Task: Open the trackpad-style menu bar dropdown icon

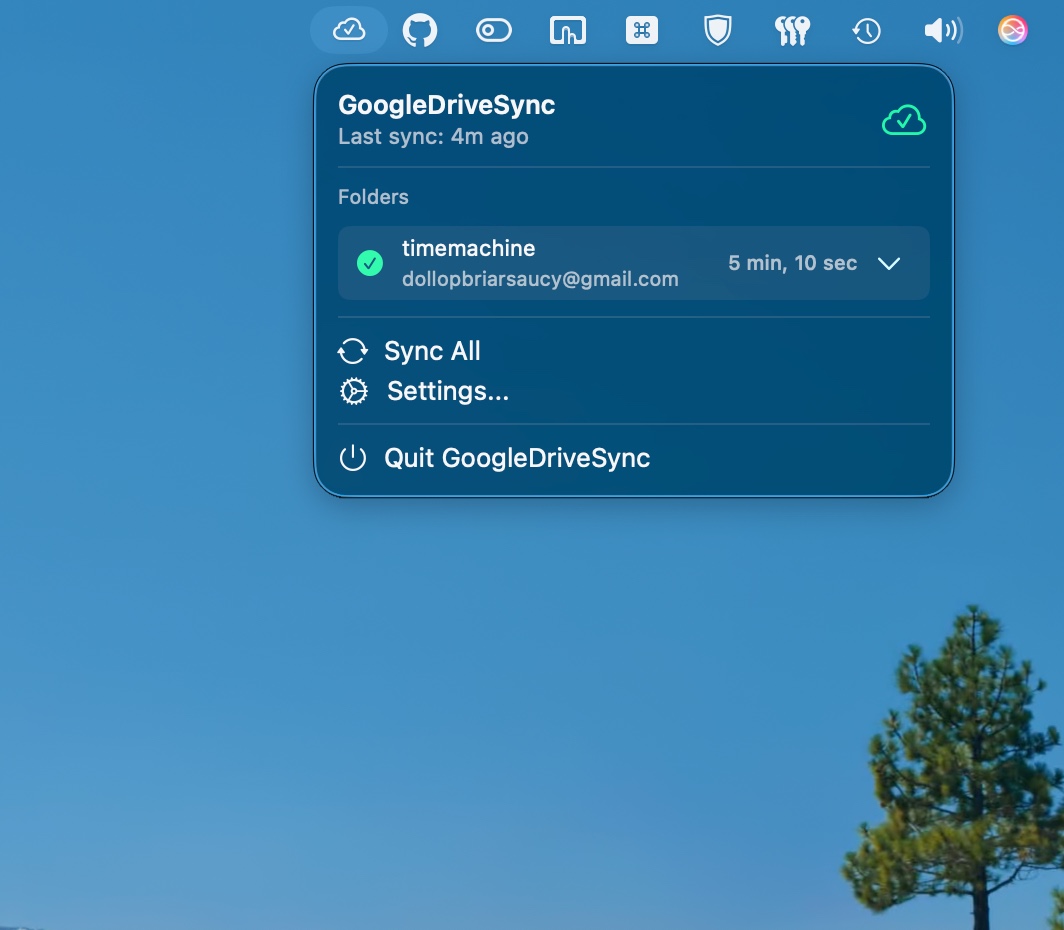Action: tap(567, 30)
